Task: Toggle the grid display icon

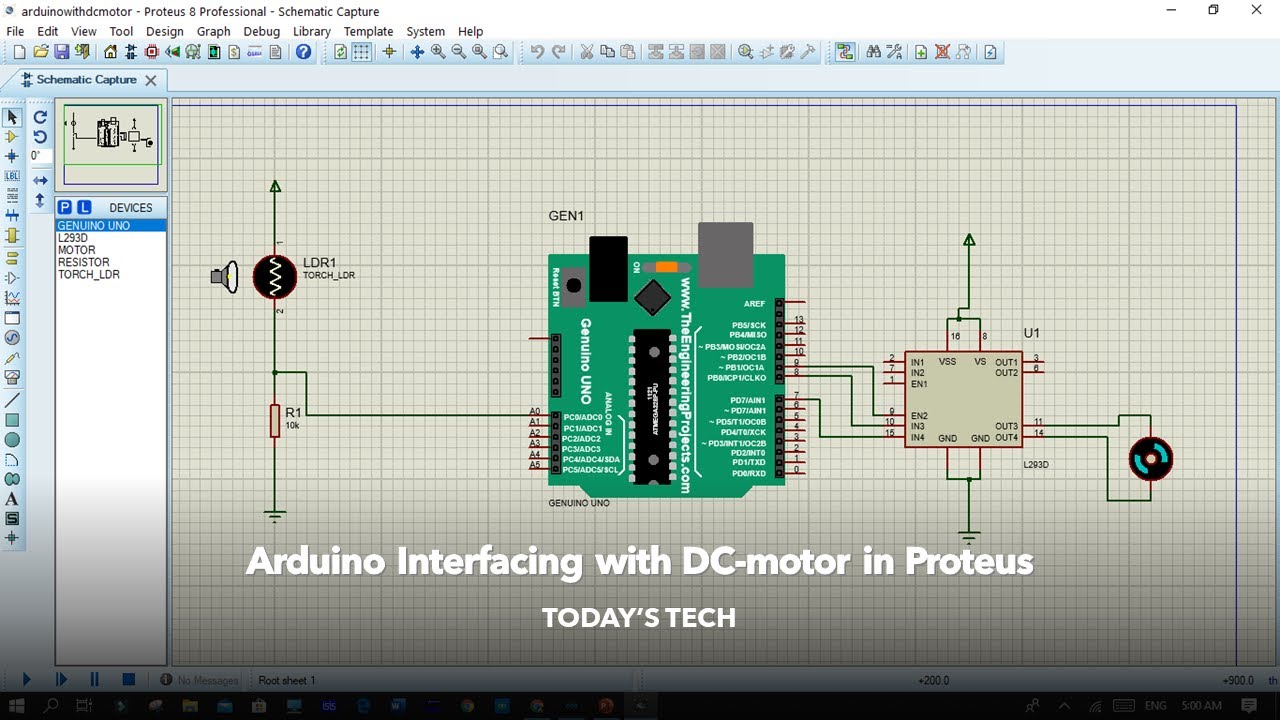Action: 362,52
